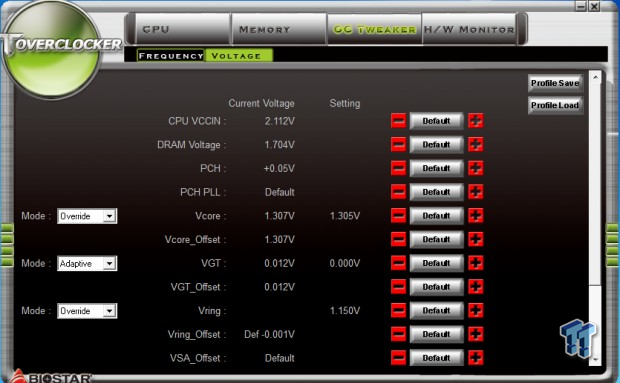Open the Vcore Mode dropdown showing Override
The image size is (620, 383).
tap(87, 216)
